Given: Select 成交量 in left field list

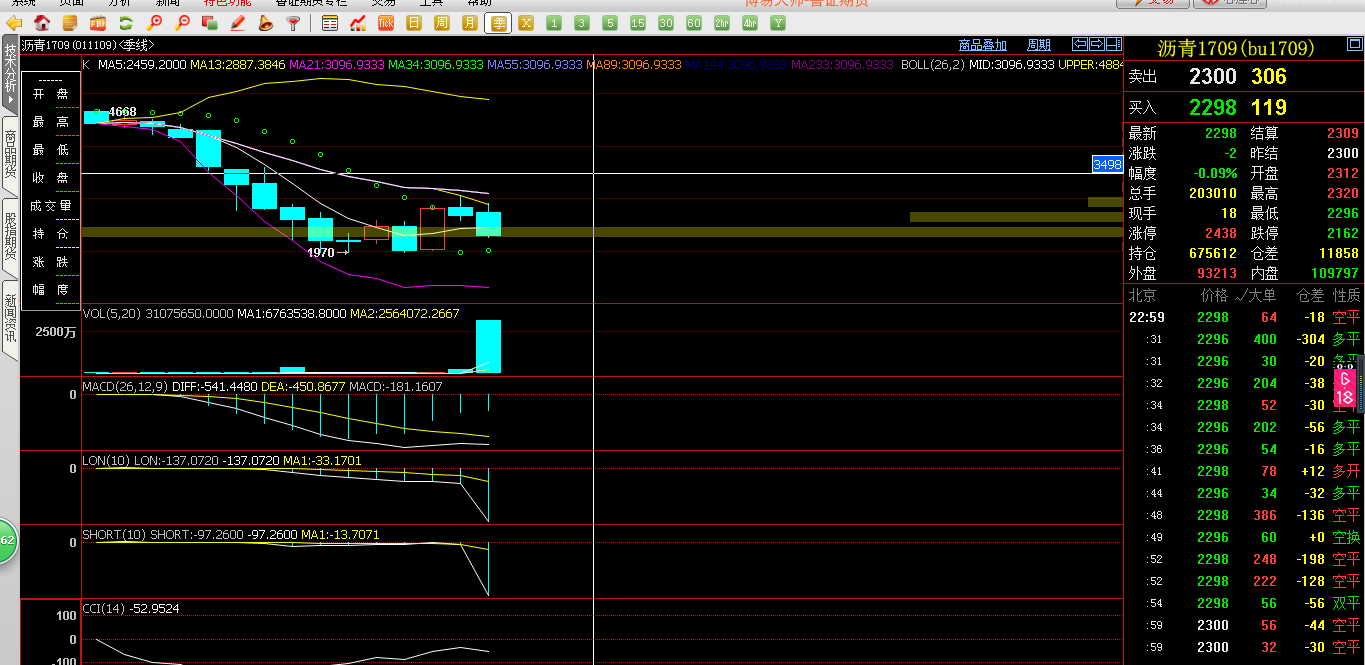Looking at the screenshot, I should coord(50,206).
